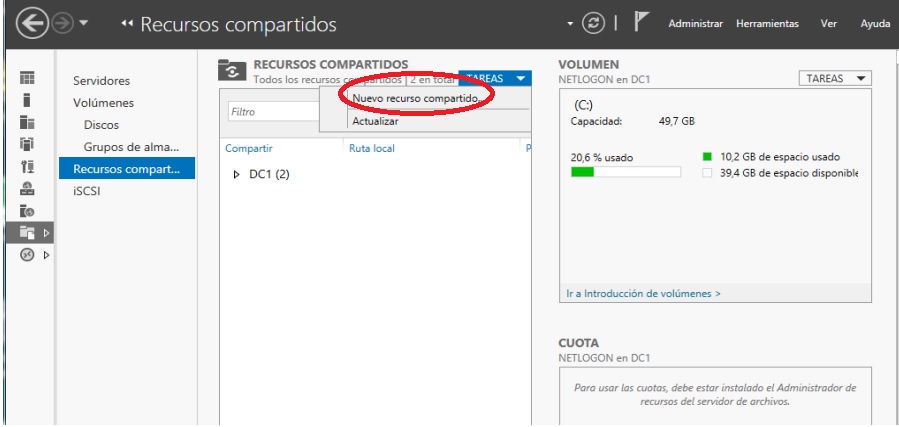
Task: Open the Herramientas menu
Action: pyautogui.click(x=767, y=24)
